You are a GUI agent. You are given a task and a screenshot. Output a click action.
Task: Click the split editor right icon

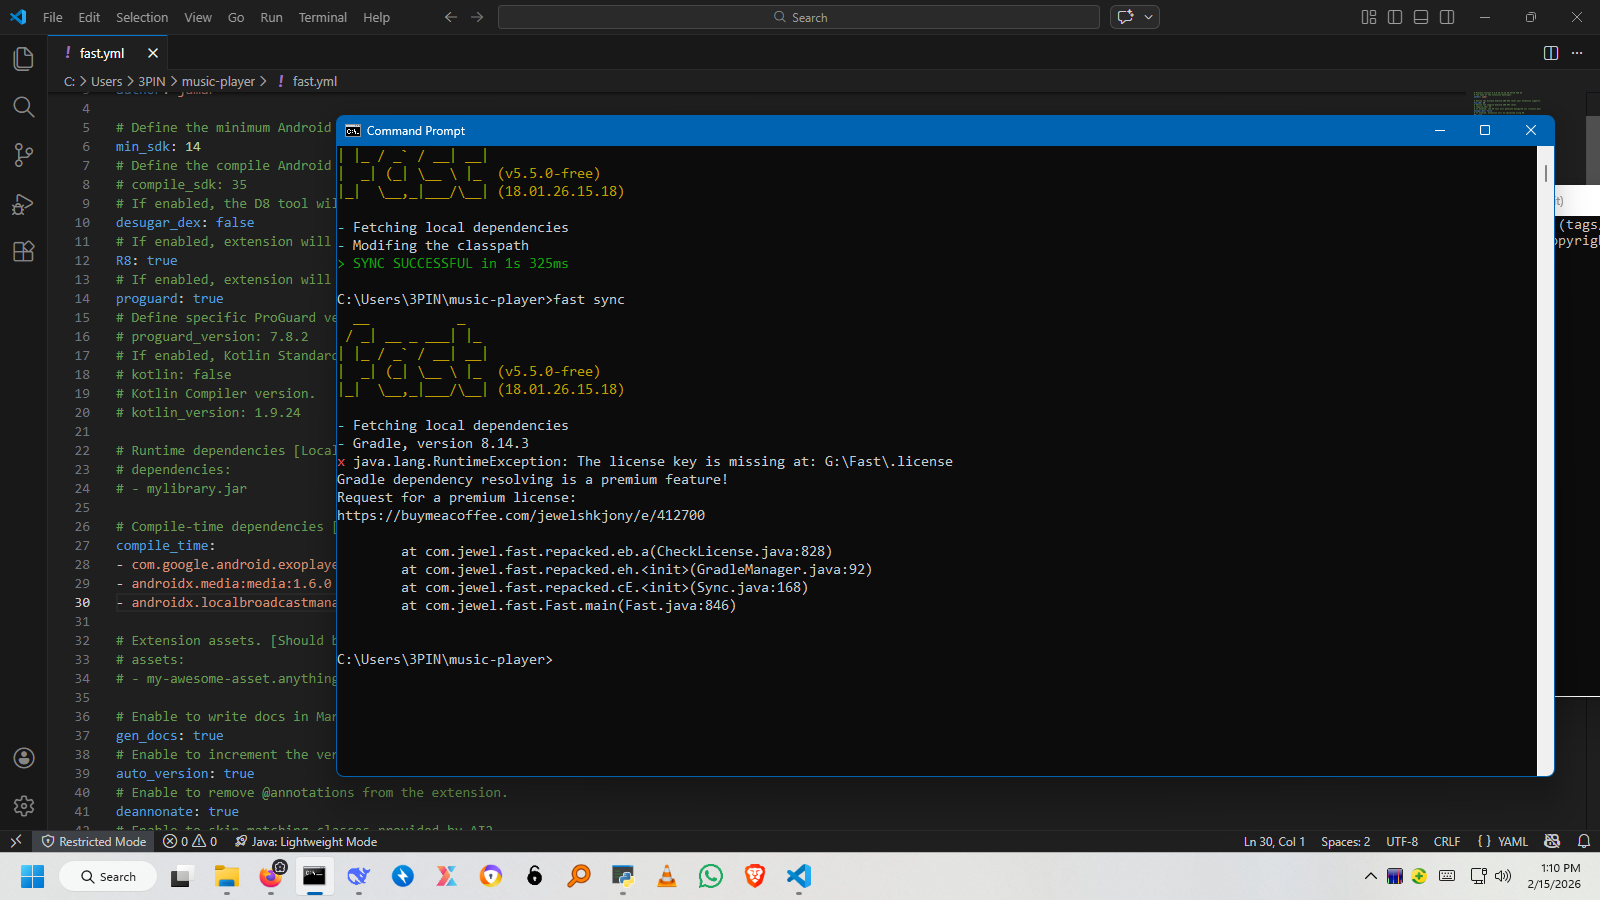tap(1551, 53)
